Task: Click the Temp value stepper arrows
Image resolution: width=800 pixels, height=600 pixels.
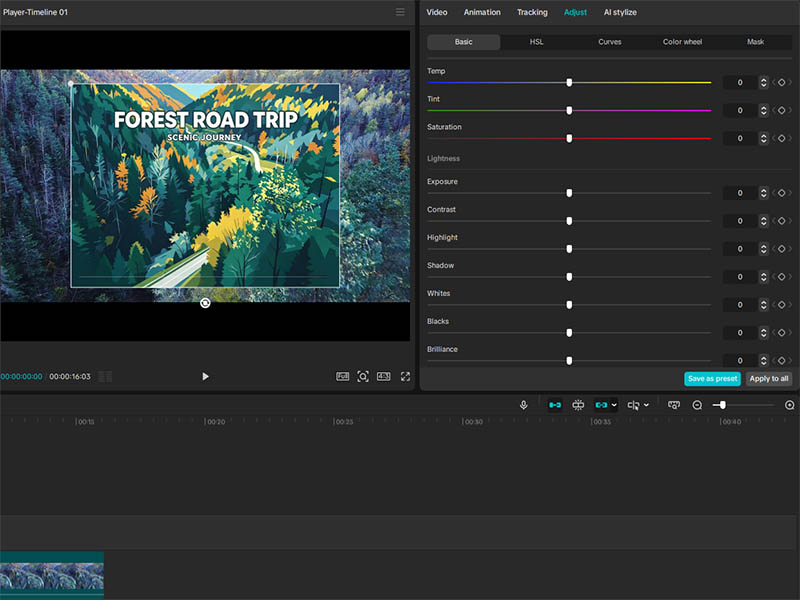Action: pyautogui.click(x=763, y=82)
